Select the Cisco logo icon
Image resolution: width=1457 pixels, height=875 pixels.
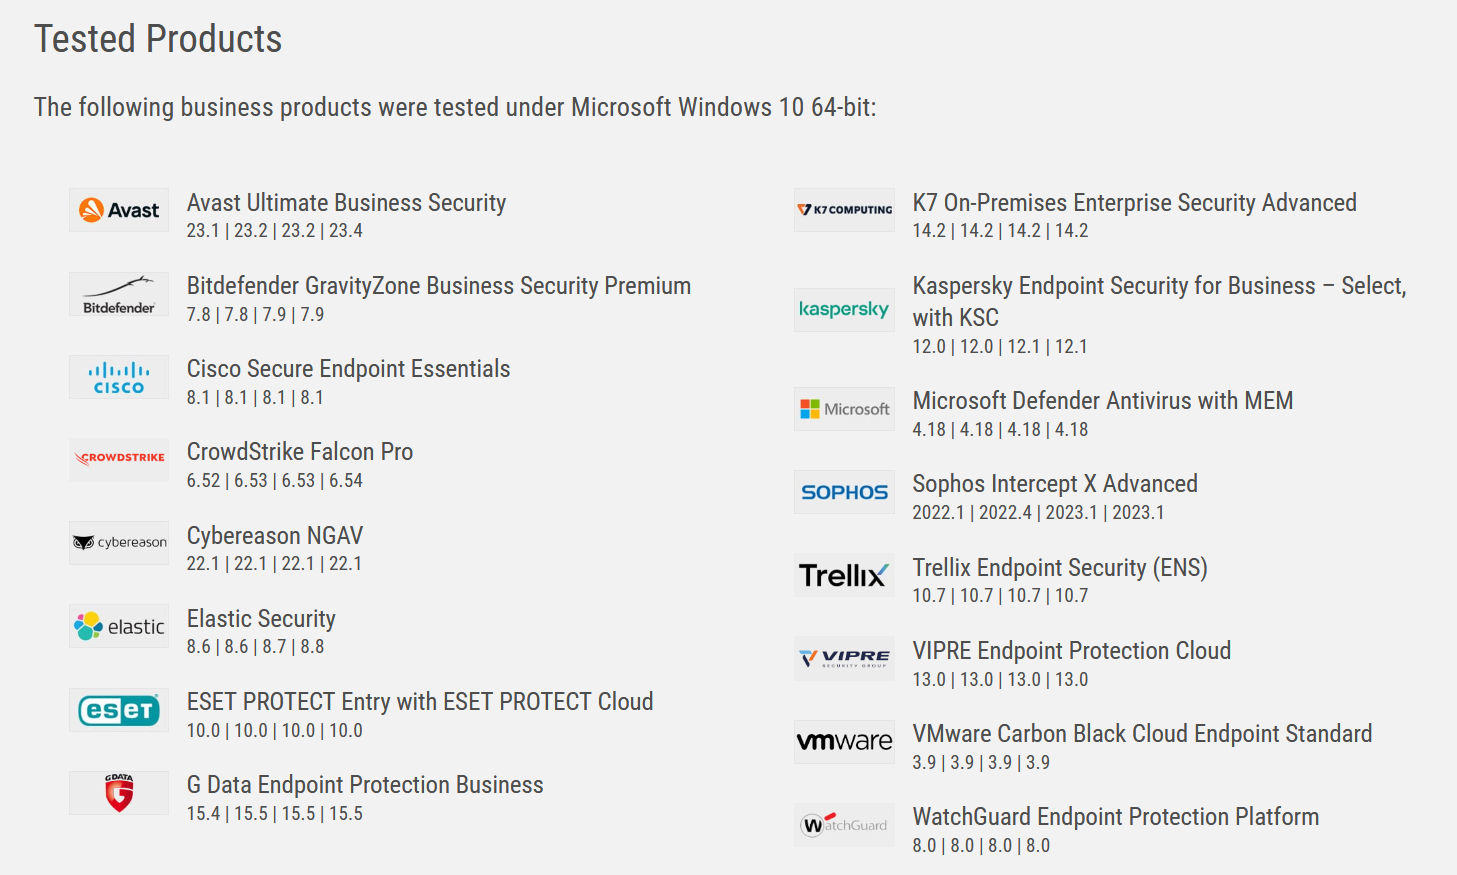coord(119,378)
